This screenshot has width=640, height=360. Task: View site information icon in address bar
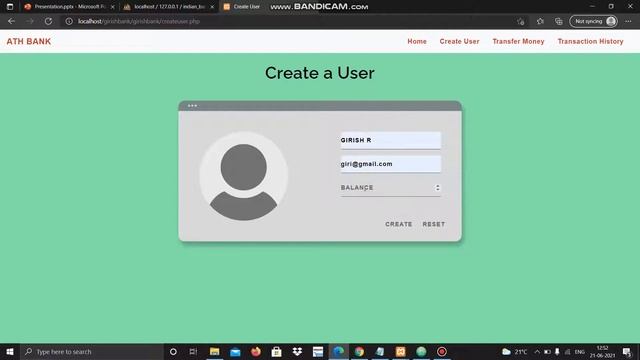click(69, 21)
